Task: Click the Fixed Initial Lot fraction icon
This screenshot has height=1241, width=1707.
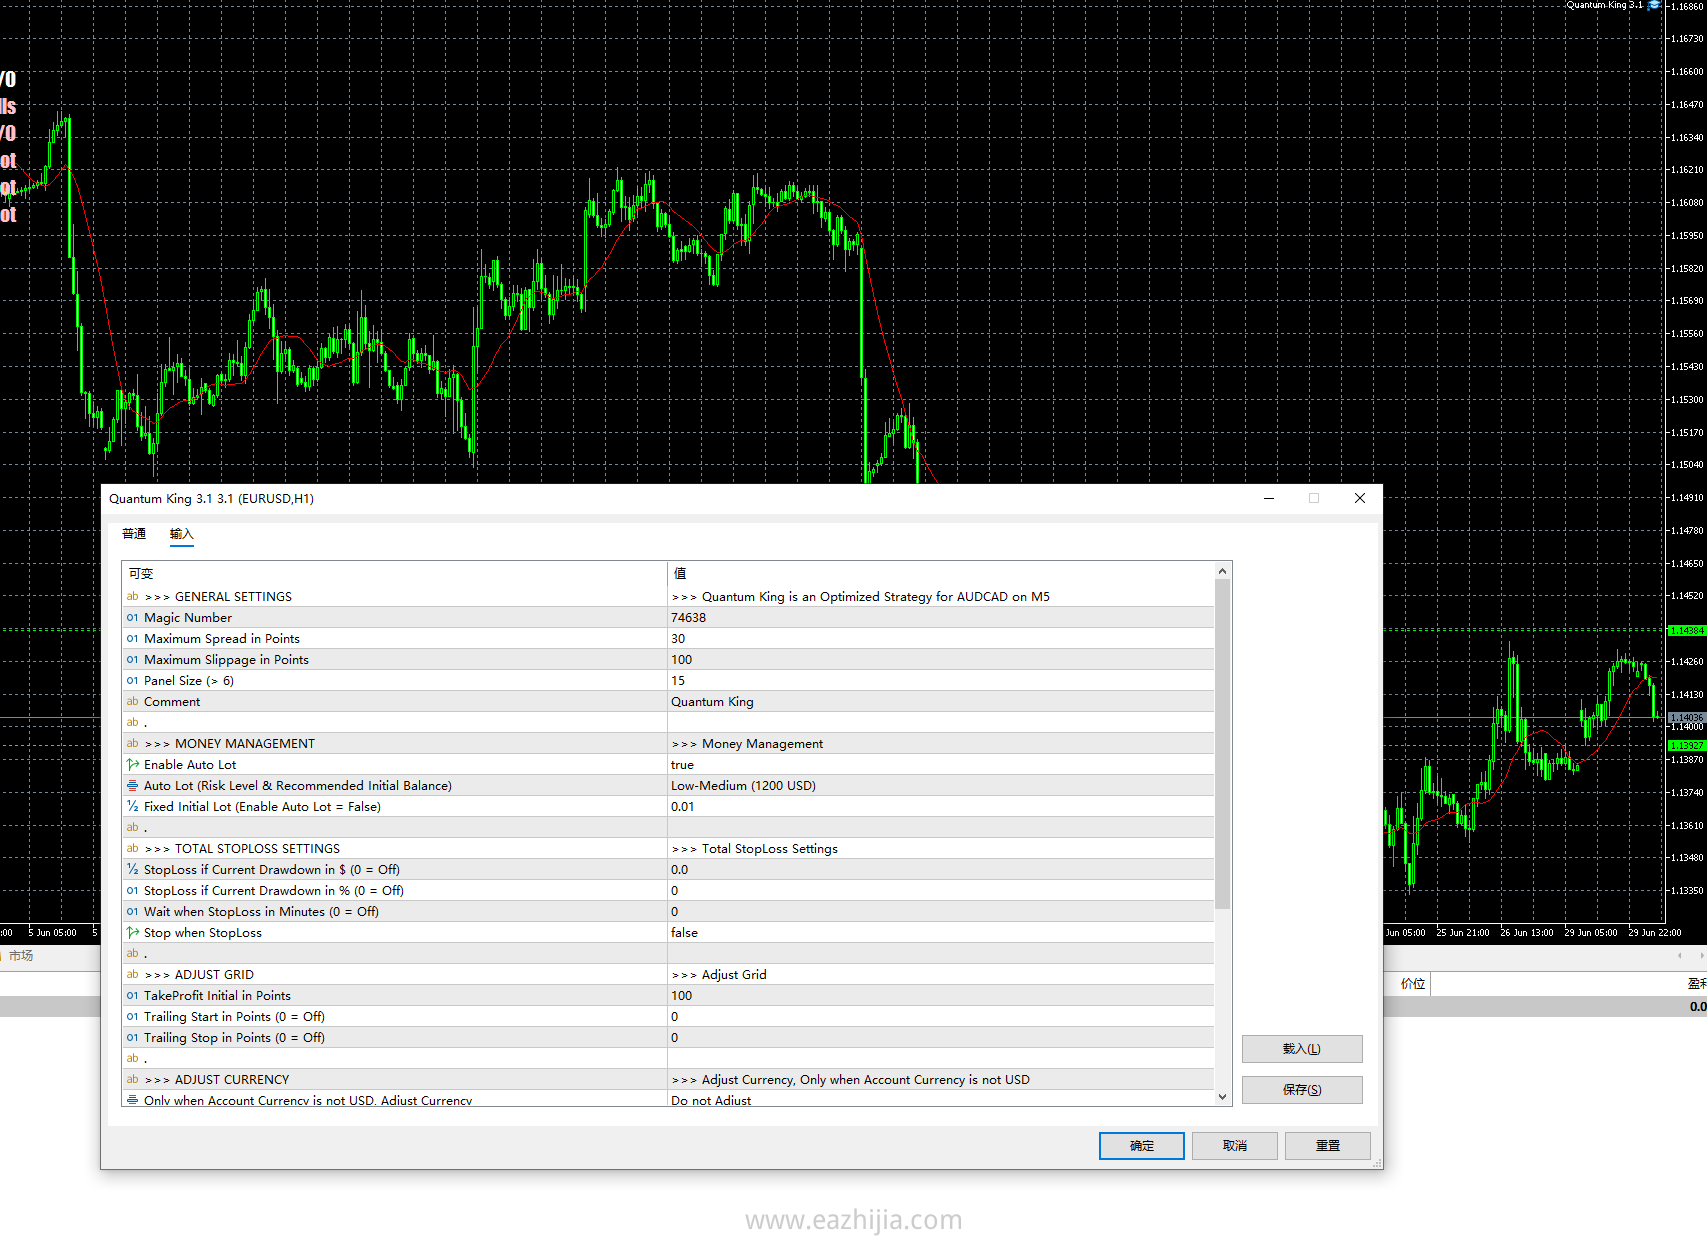Action: [x=132, y=807]
